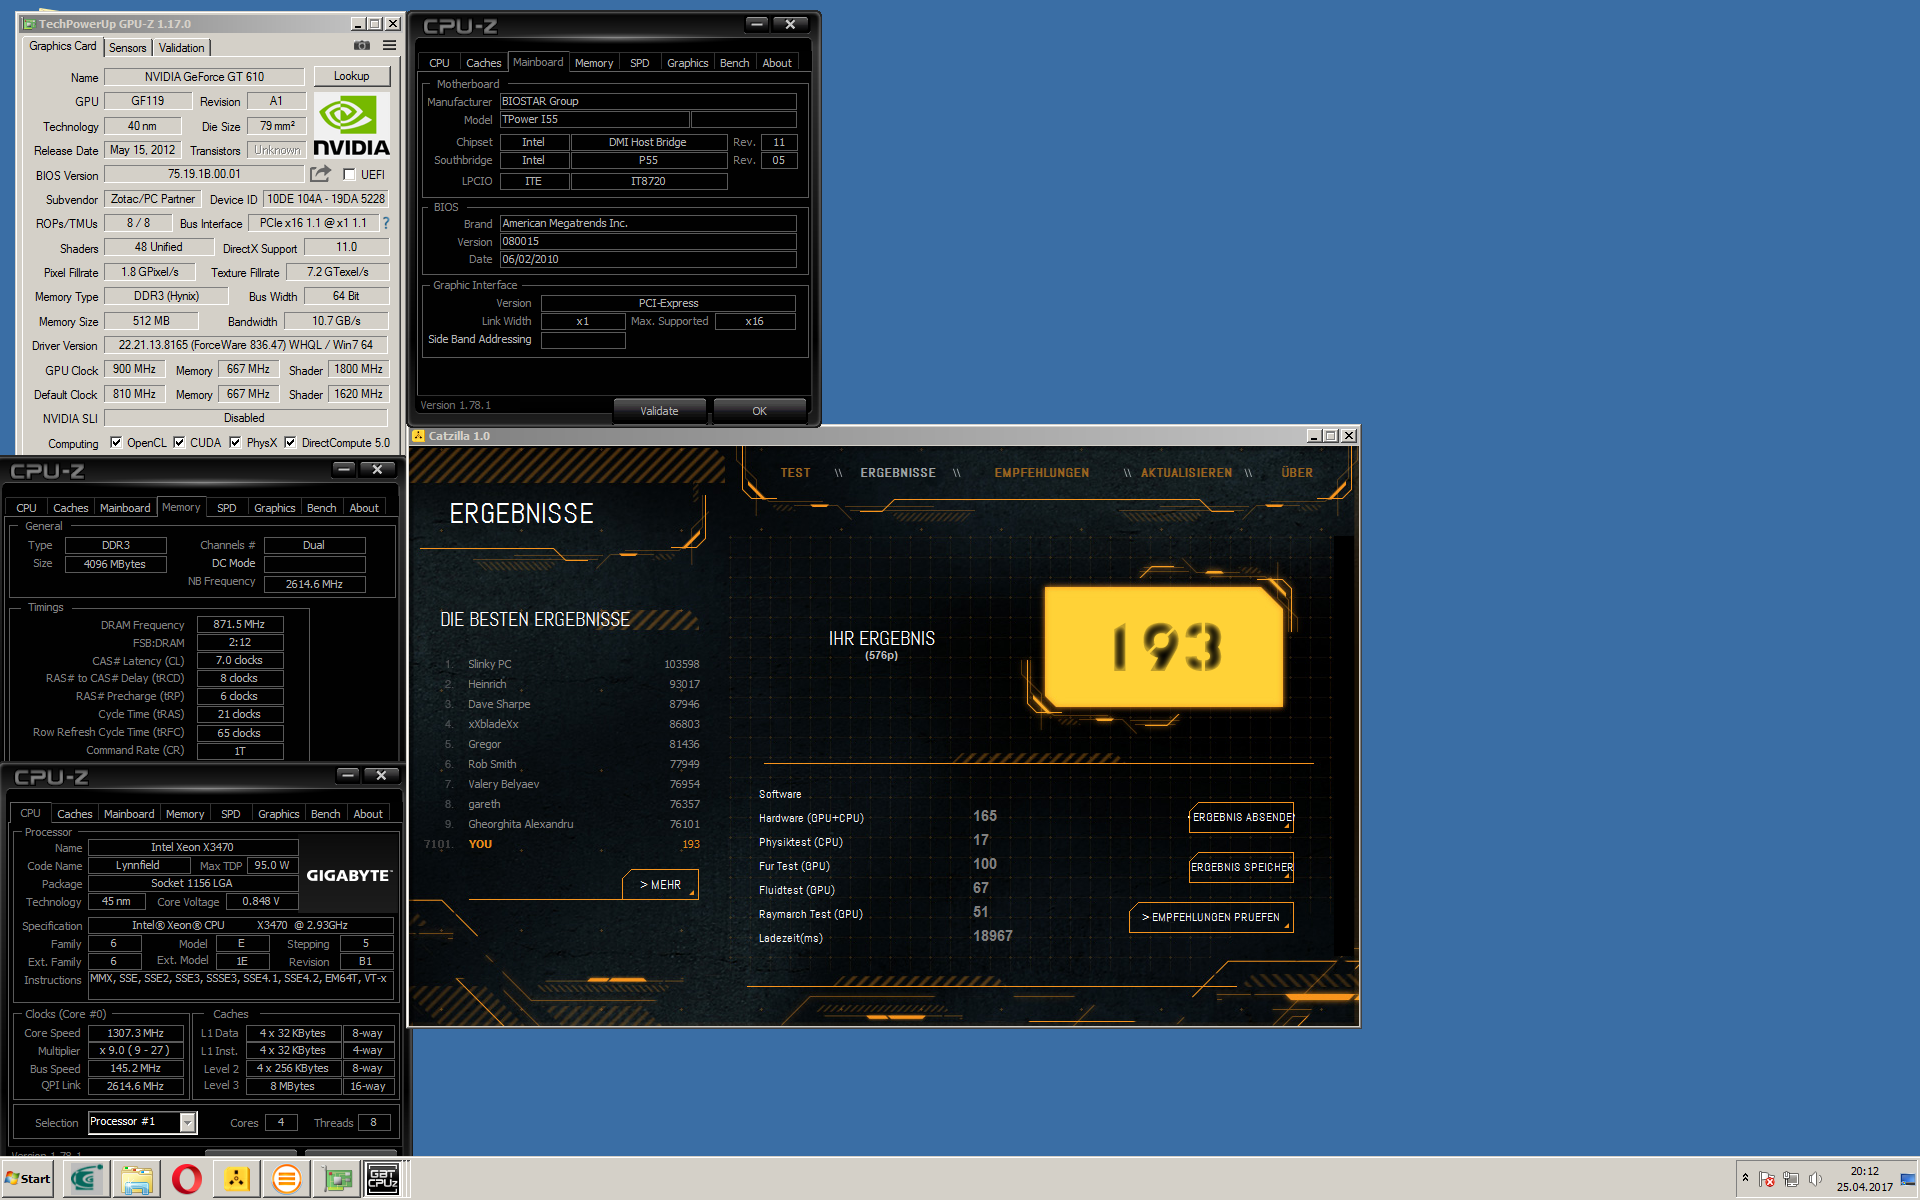Screen dimensions: 1920x1200
Task: Select the TEST tab in Catzilla
Action: [795, 473]
